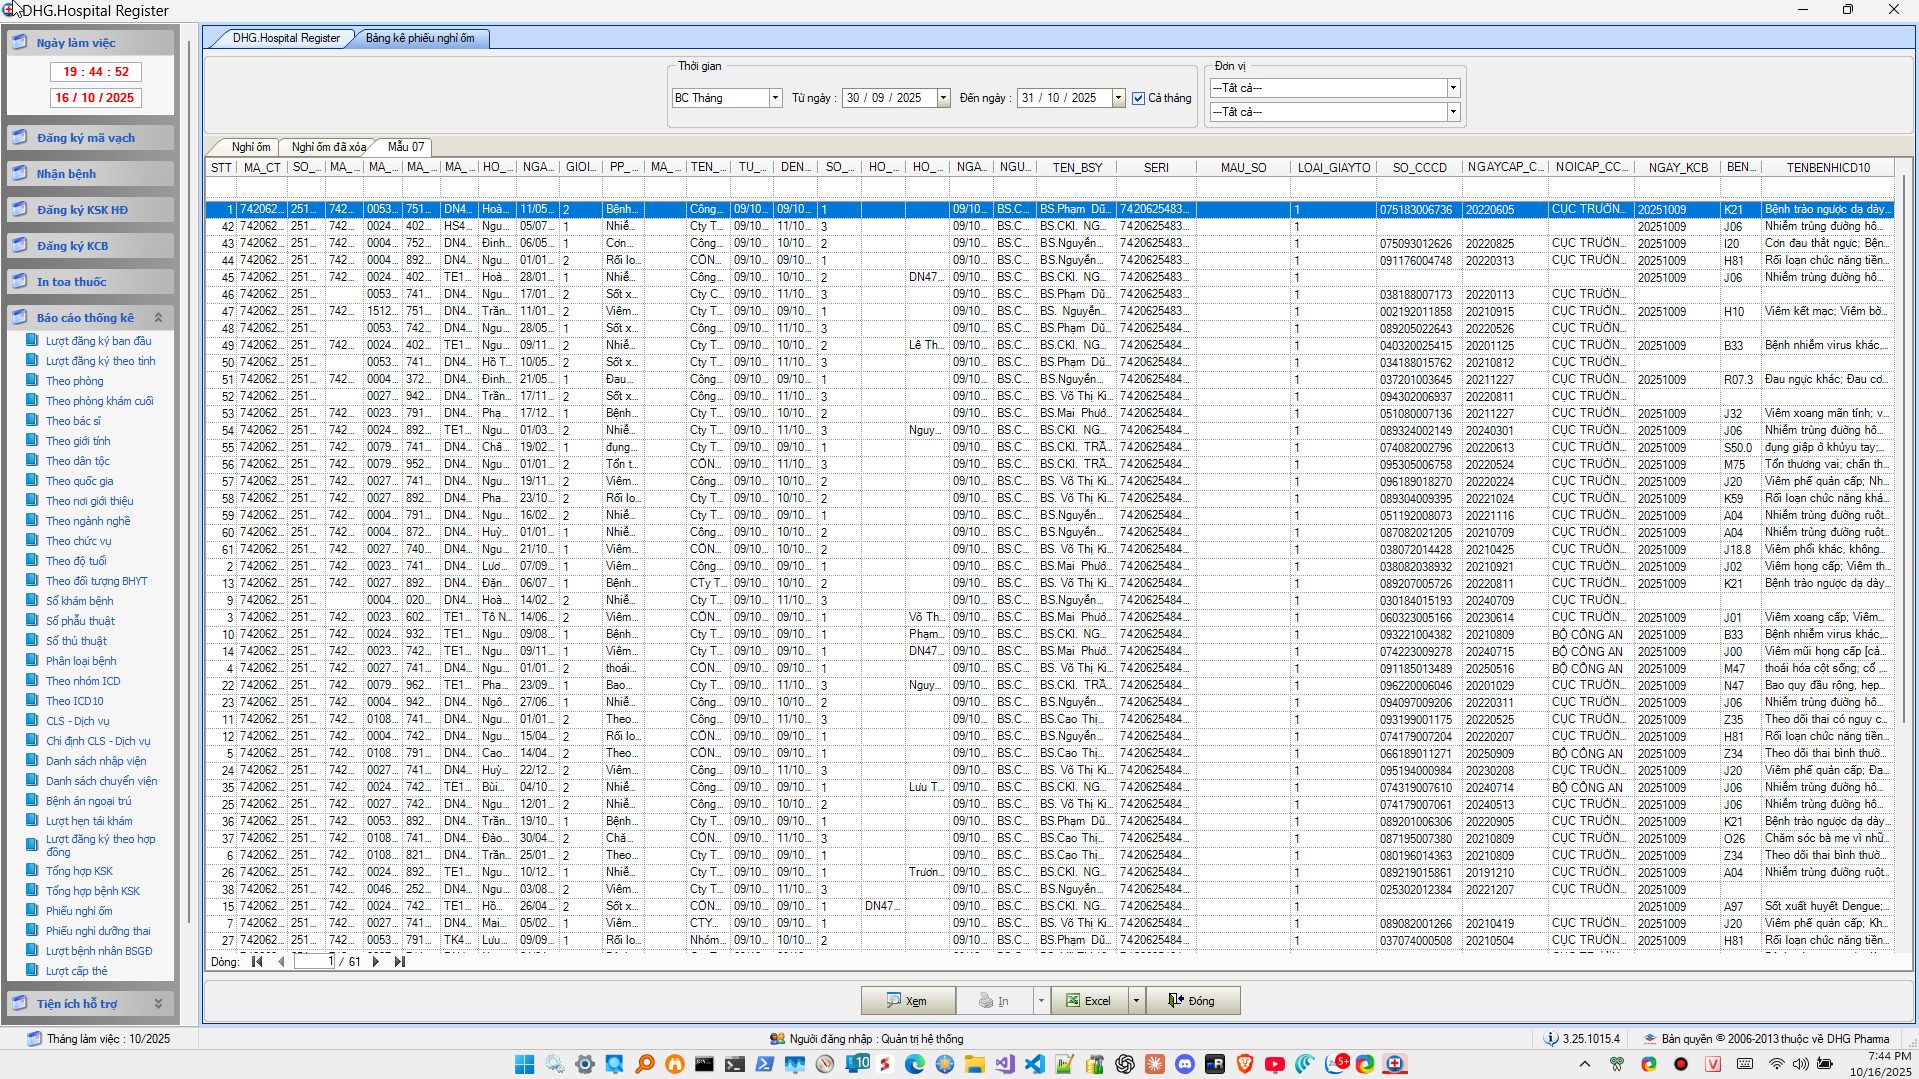This screenshot has width=1919, height=1079.
Task: Collapse the Báo cáo thống kê section
Action: pyautogui.click(x=158, y=318)
